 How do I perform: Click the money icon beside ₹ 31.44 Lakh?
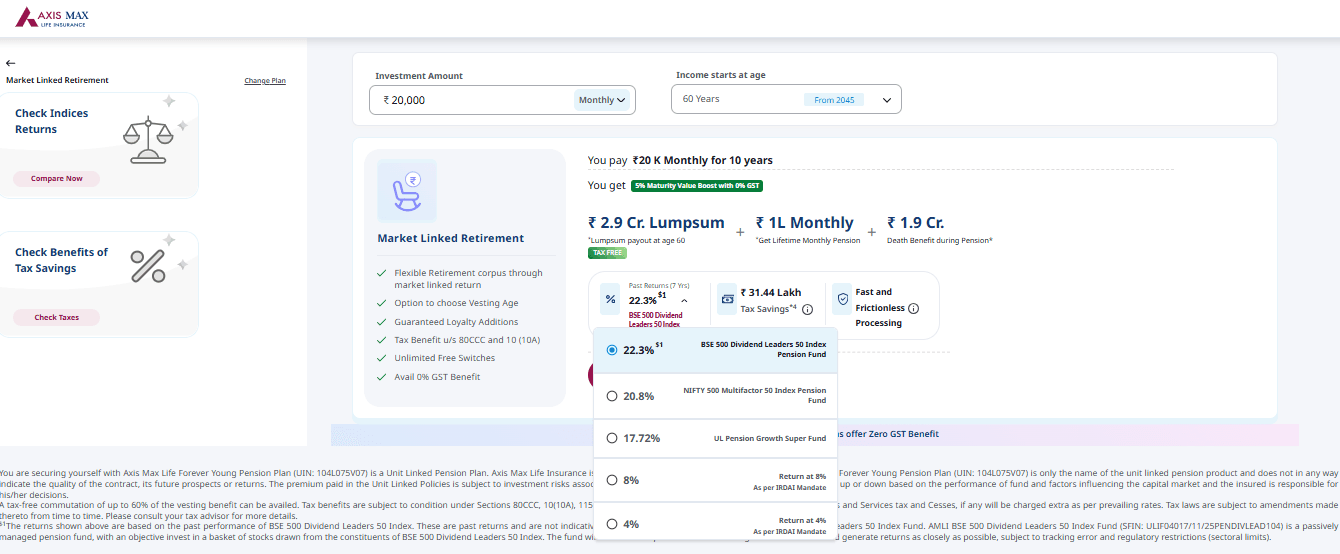[x=728, y=298]
